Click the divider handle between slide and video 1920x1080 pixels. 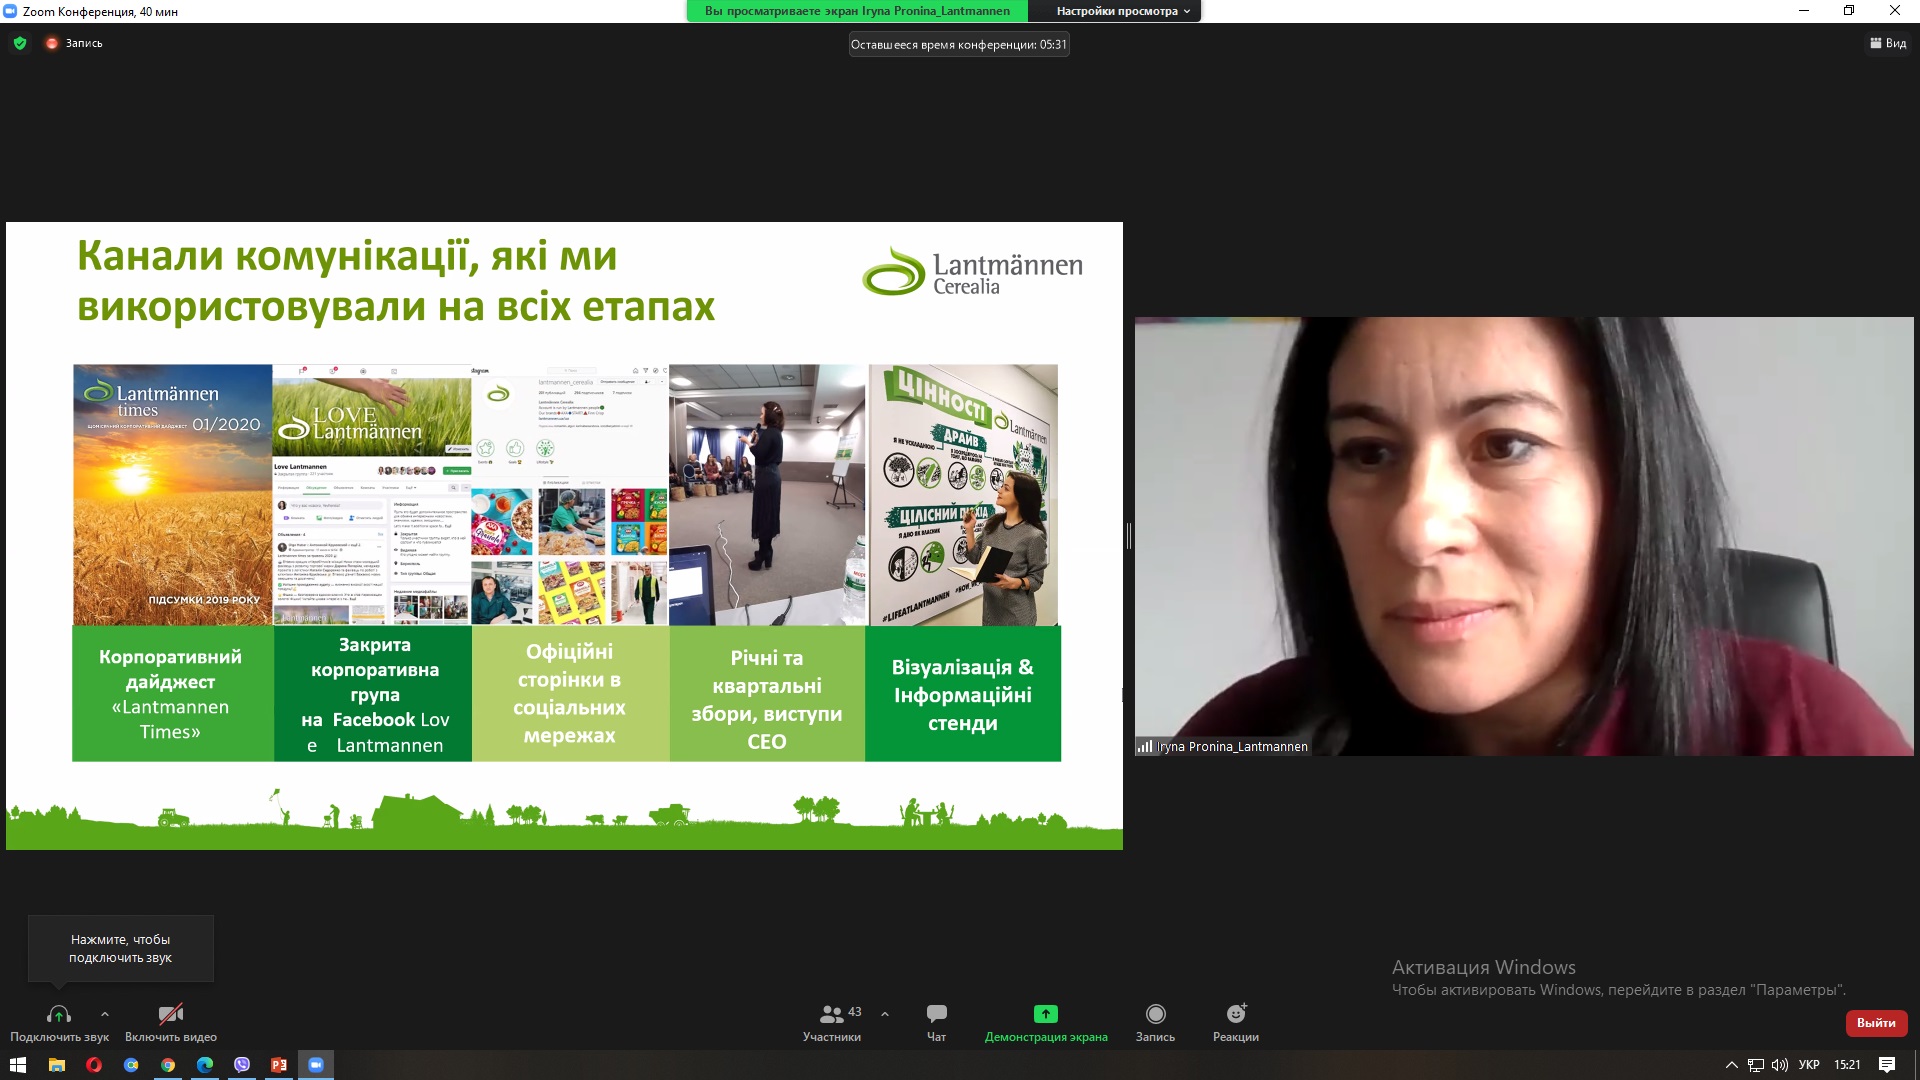click(1129, 536)
